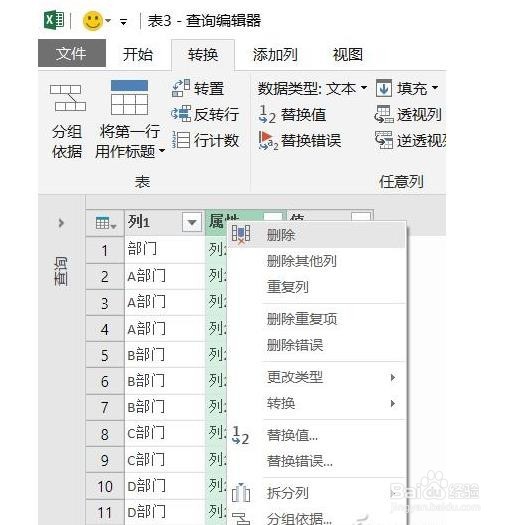Click the smiley feedback icon
This screenshot has width=509, height=525.
(92, 21)
